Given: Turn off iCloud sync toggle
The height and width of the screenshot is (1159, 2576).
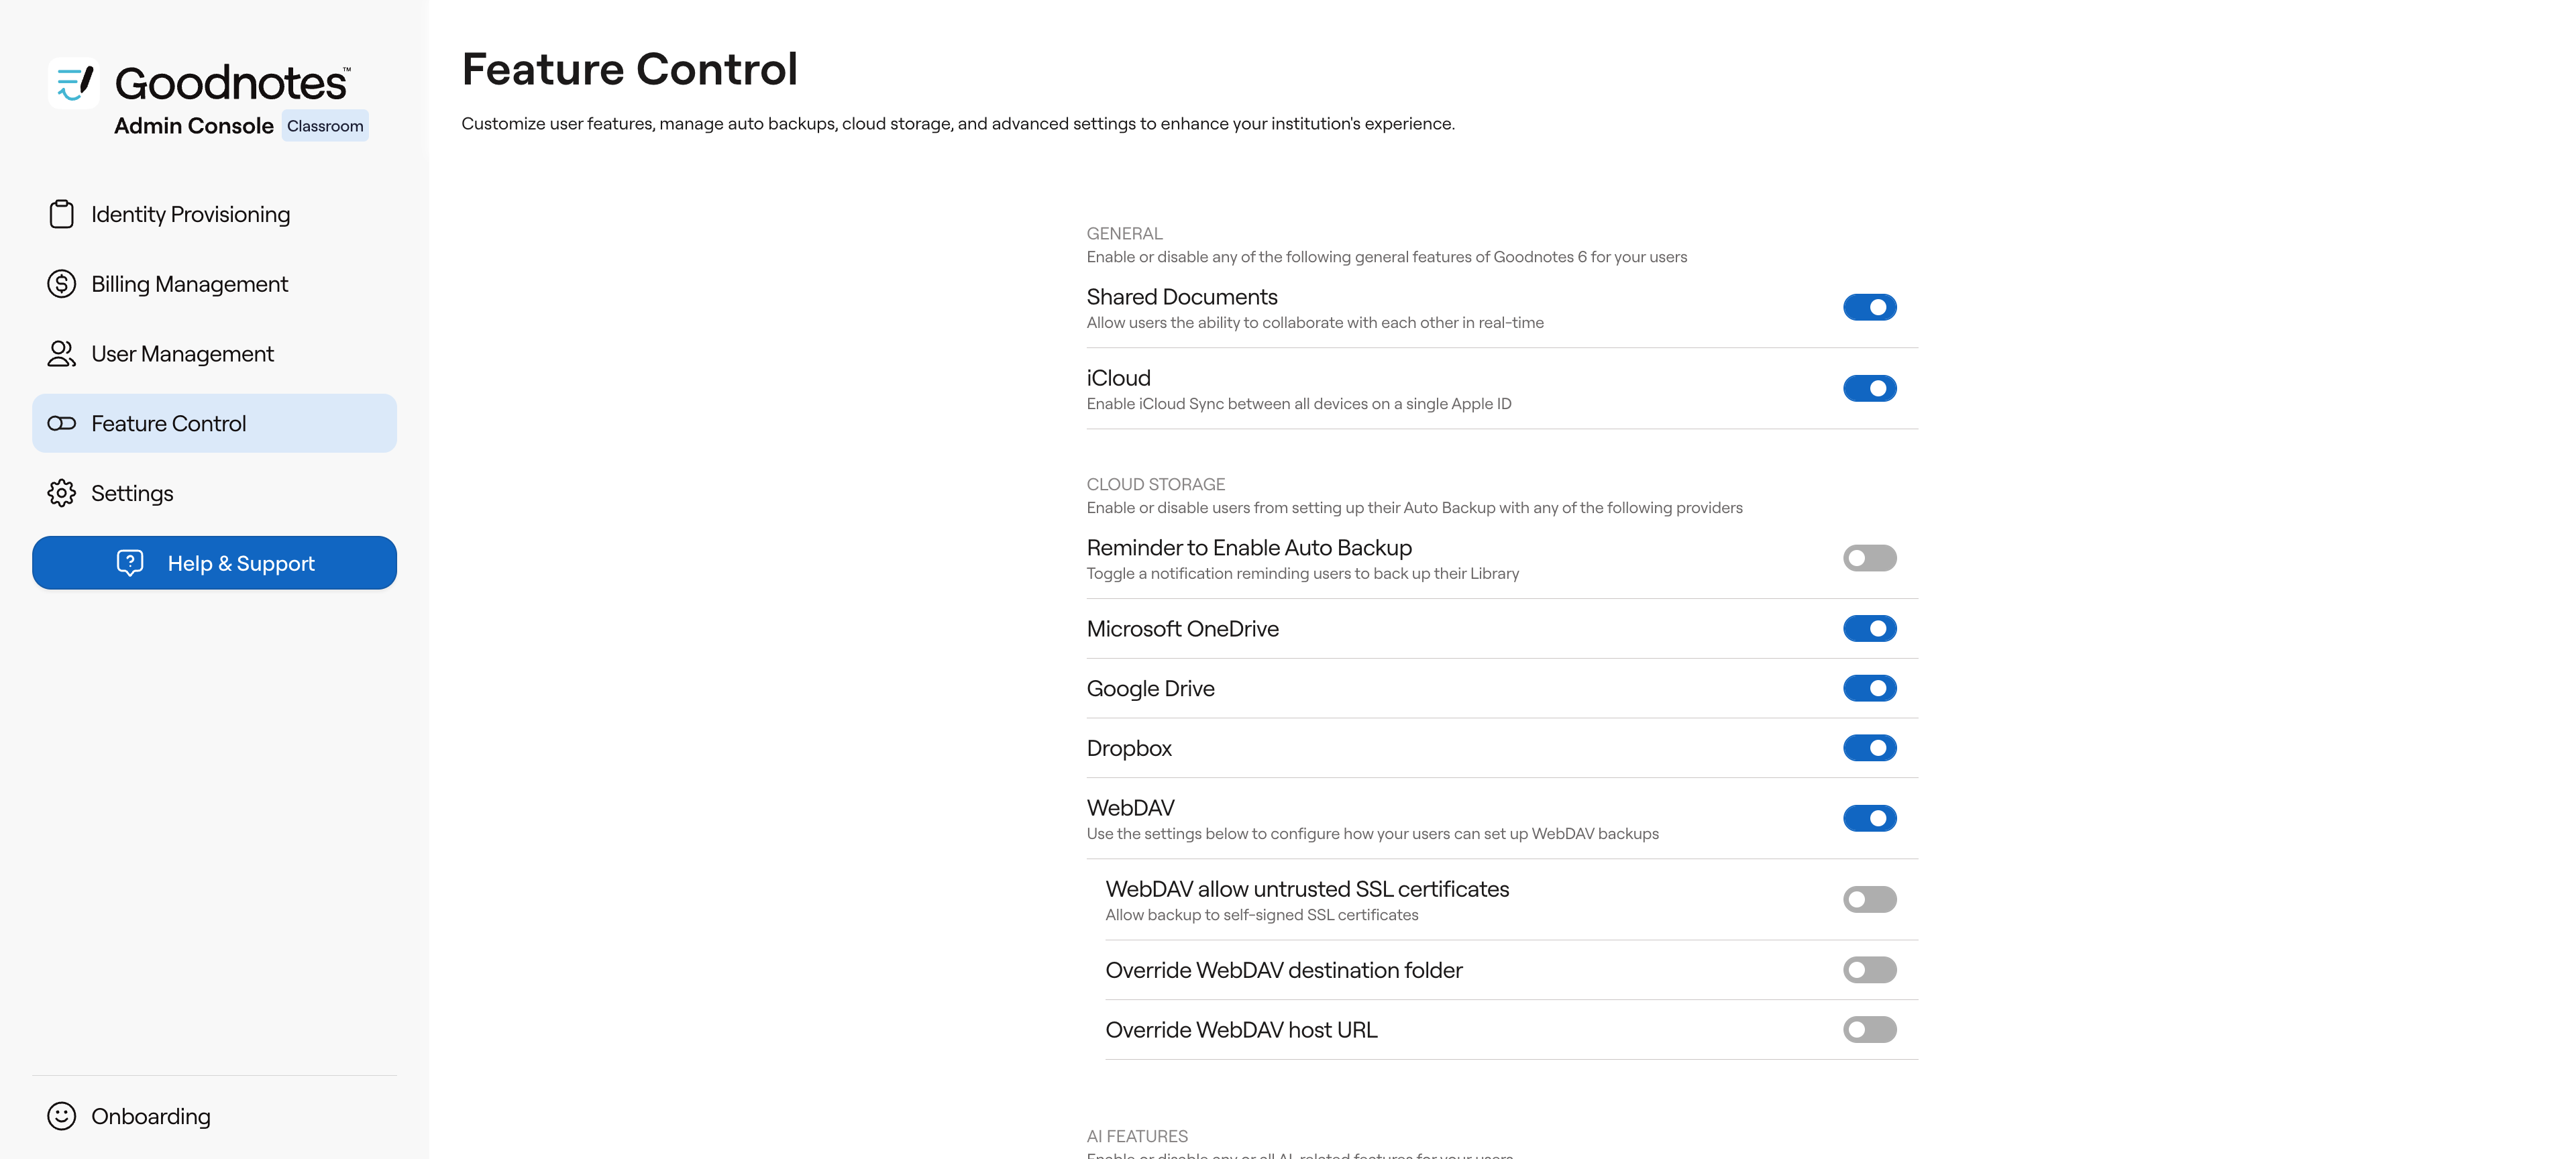Looking at the screenshot, I should [x=1869, y=388].
